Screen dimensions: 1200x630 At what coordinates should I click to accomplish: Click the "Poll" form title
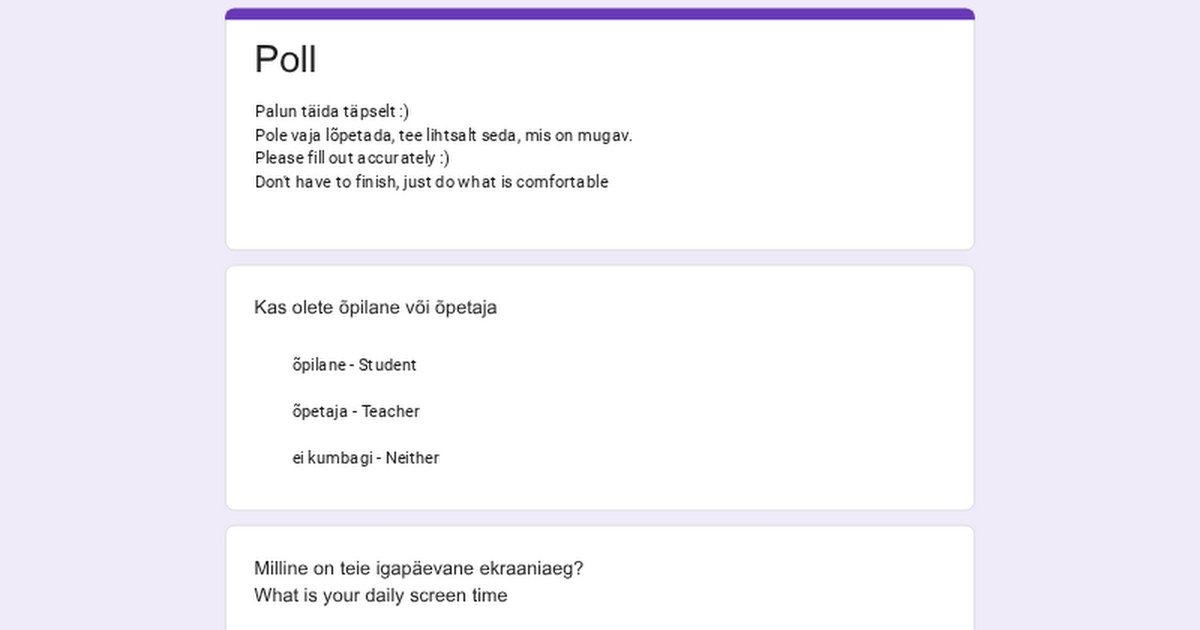pos(286,59)
